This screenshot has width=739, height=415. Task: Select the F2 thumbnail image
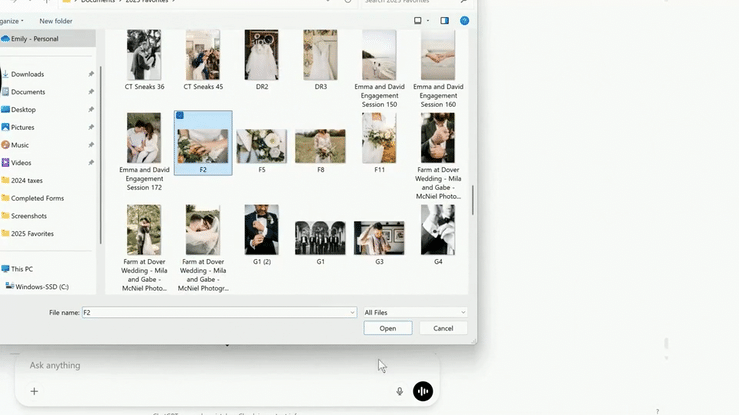point(203,146)
